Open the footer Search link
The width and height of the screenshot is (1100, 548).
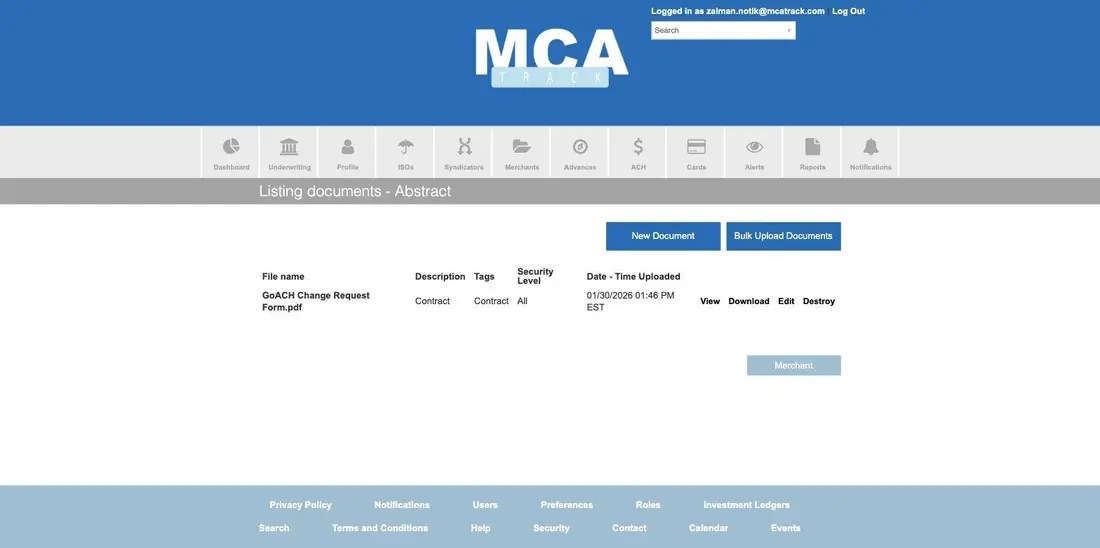[x=274, y=528]
